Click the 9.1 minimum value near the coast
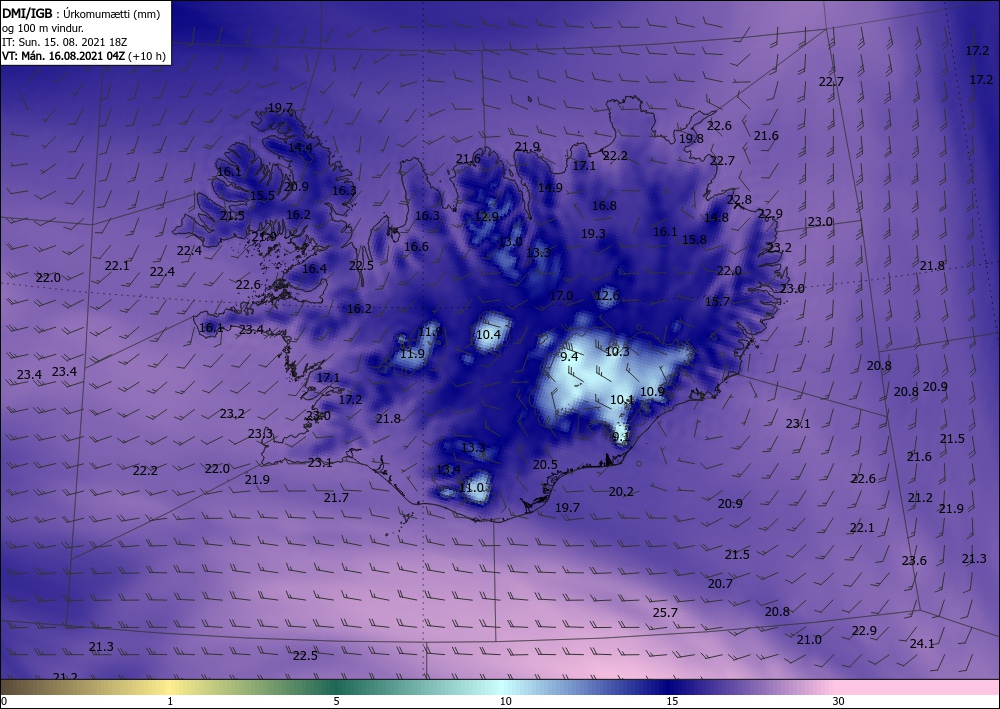The width and height of the screenshot is (1000, 709). tap(621, 437)
